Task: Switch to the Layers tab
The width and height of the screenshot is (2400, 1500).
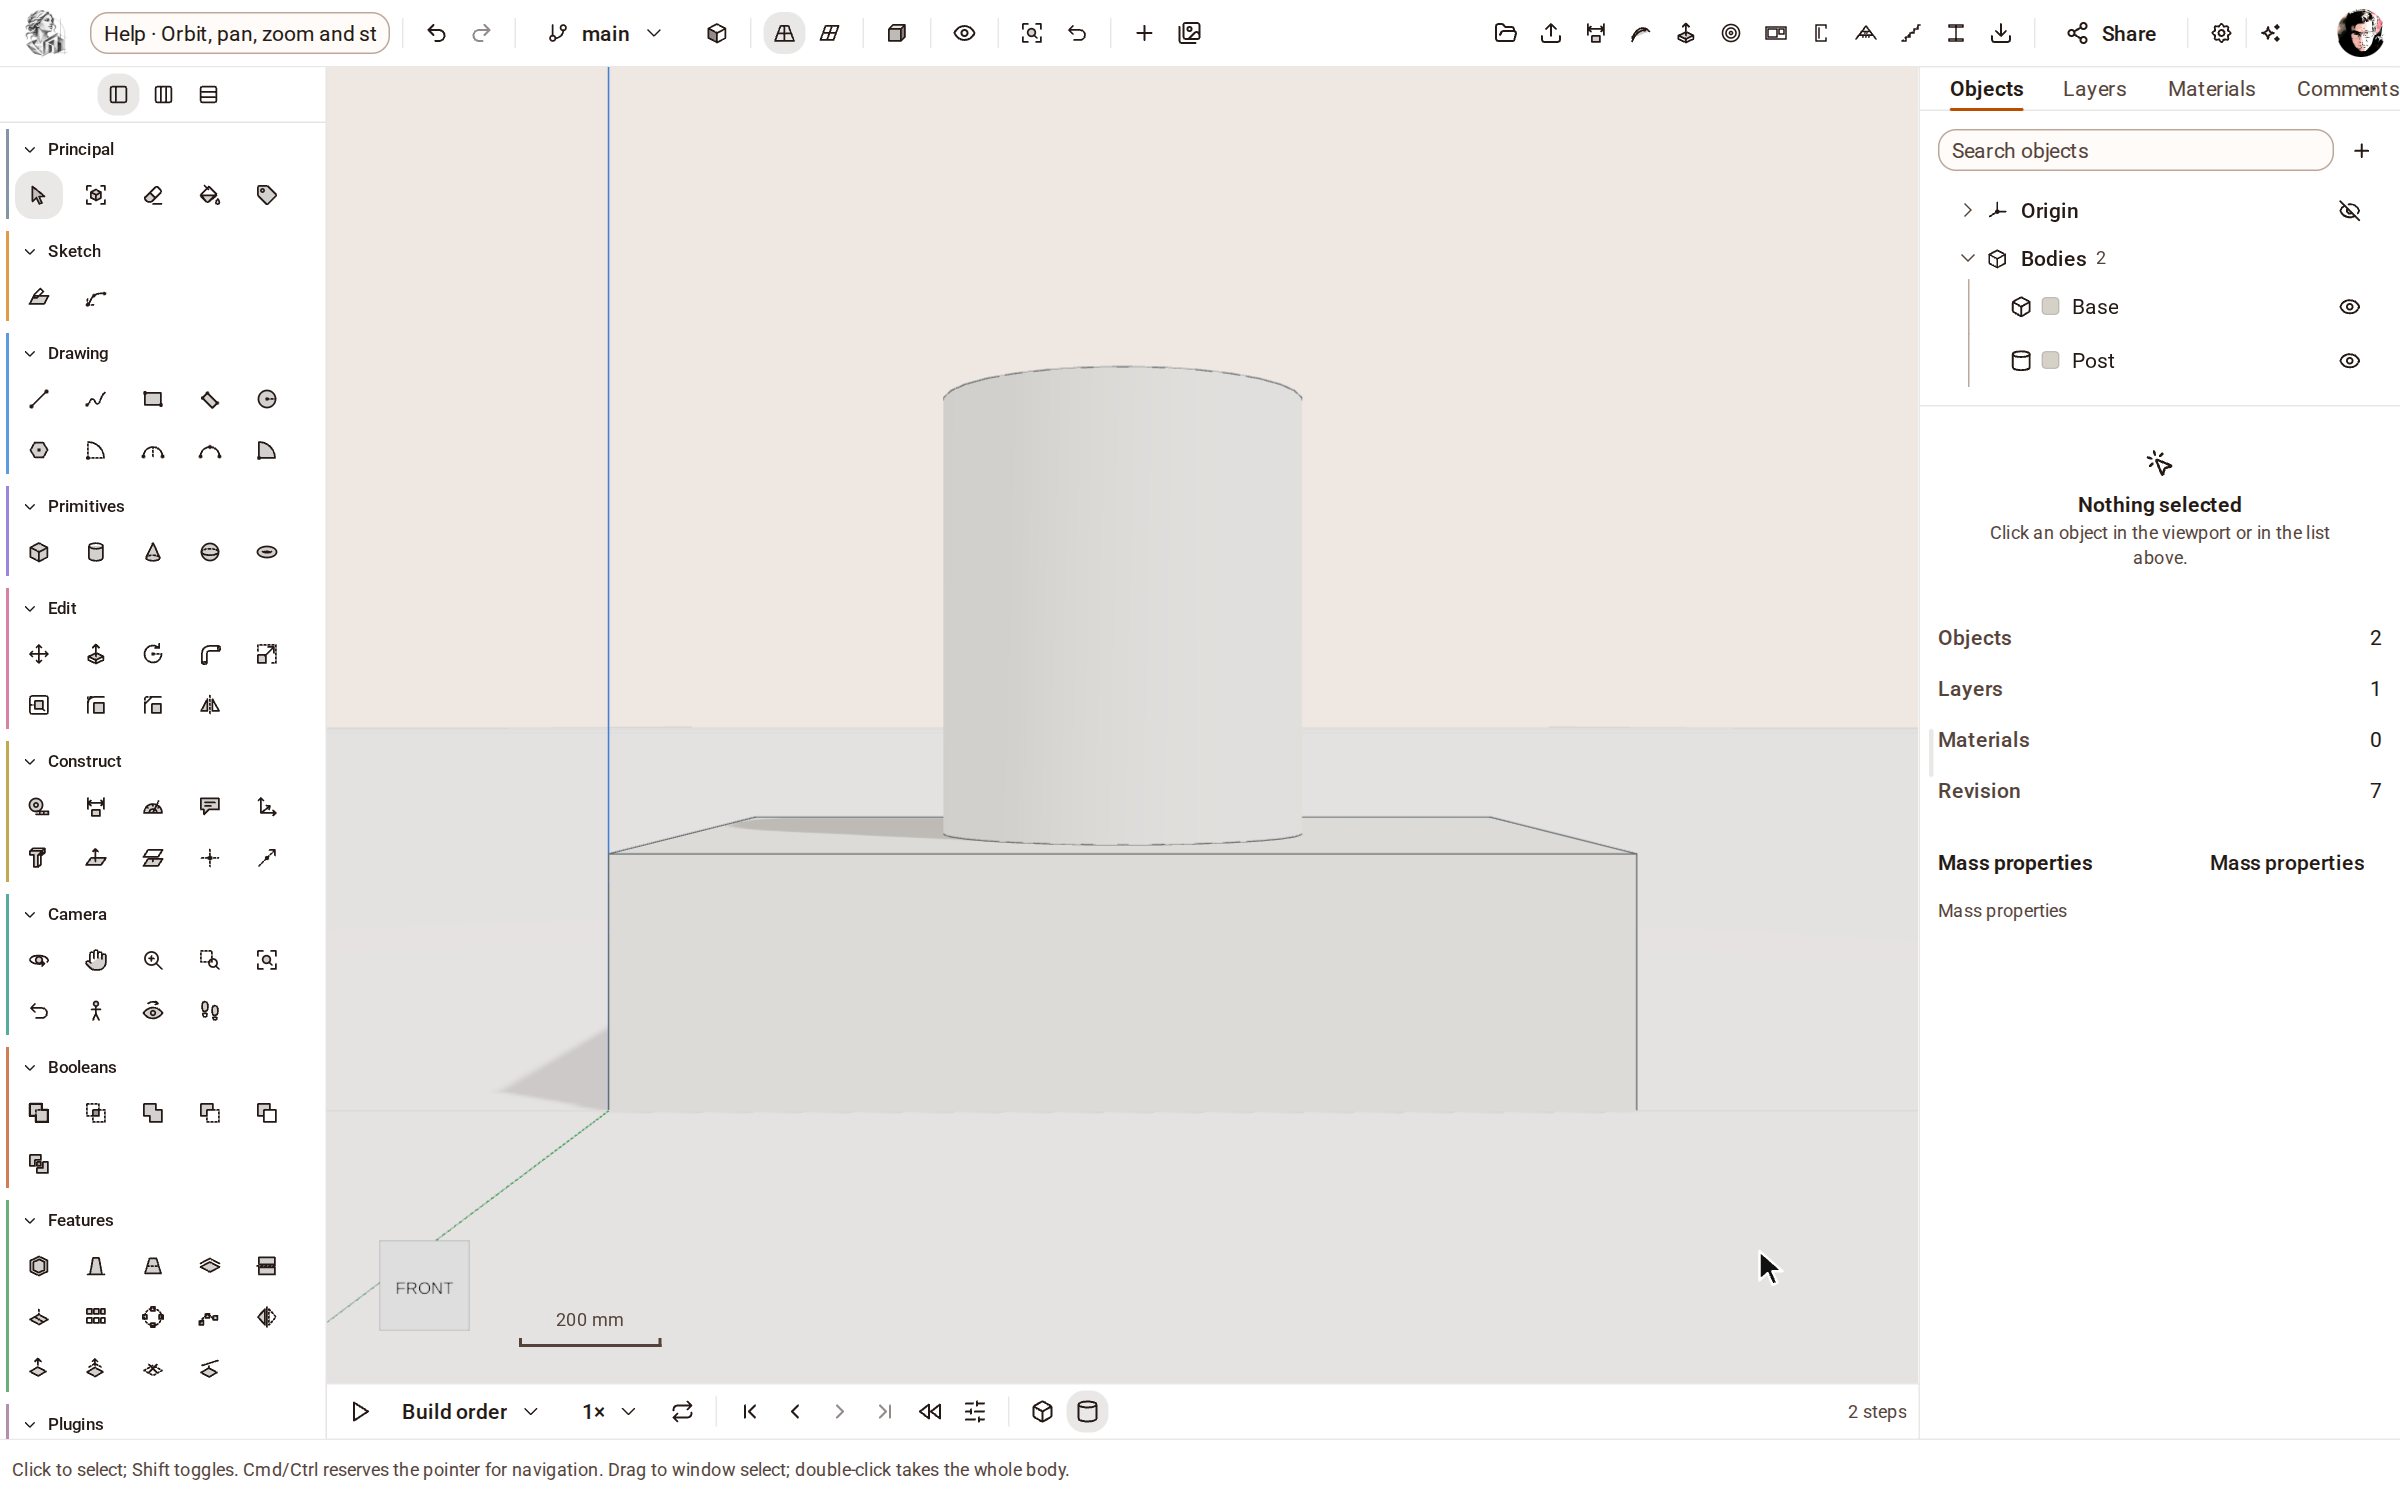Action: [x=2094, y=89]
